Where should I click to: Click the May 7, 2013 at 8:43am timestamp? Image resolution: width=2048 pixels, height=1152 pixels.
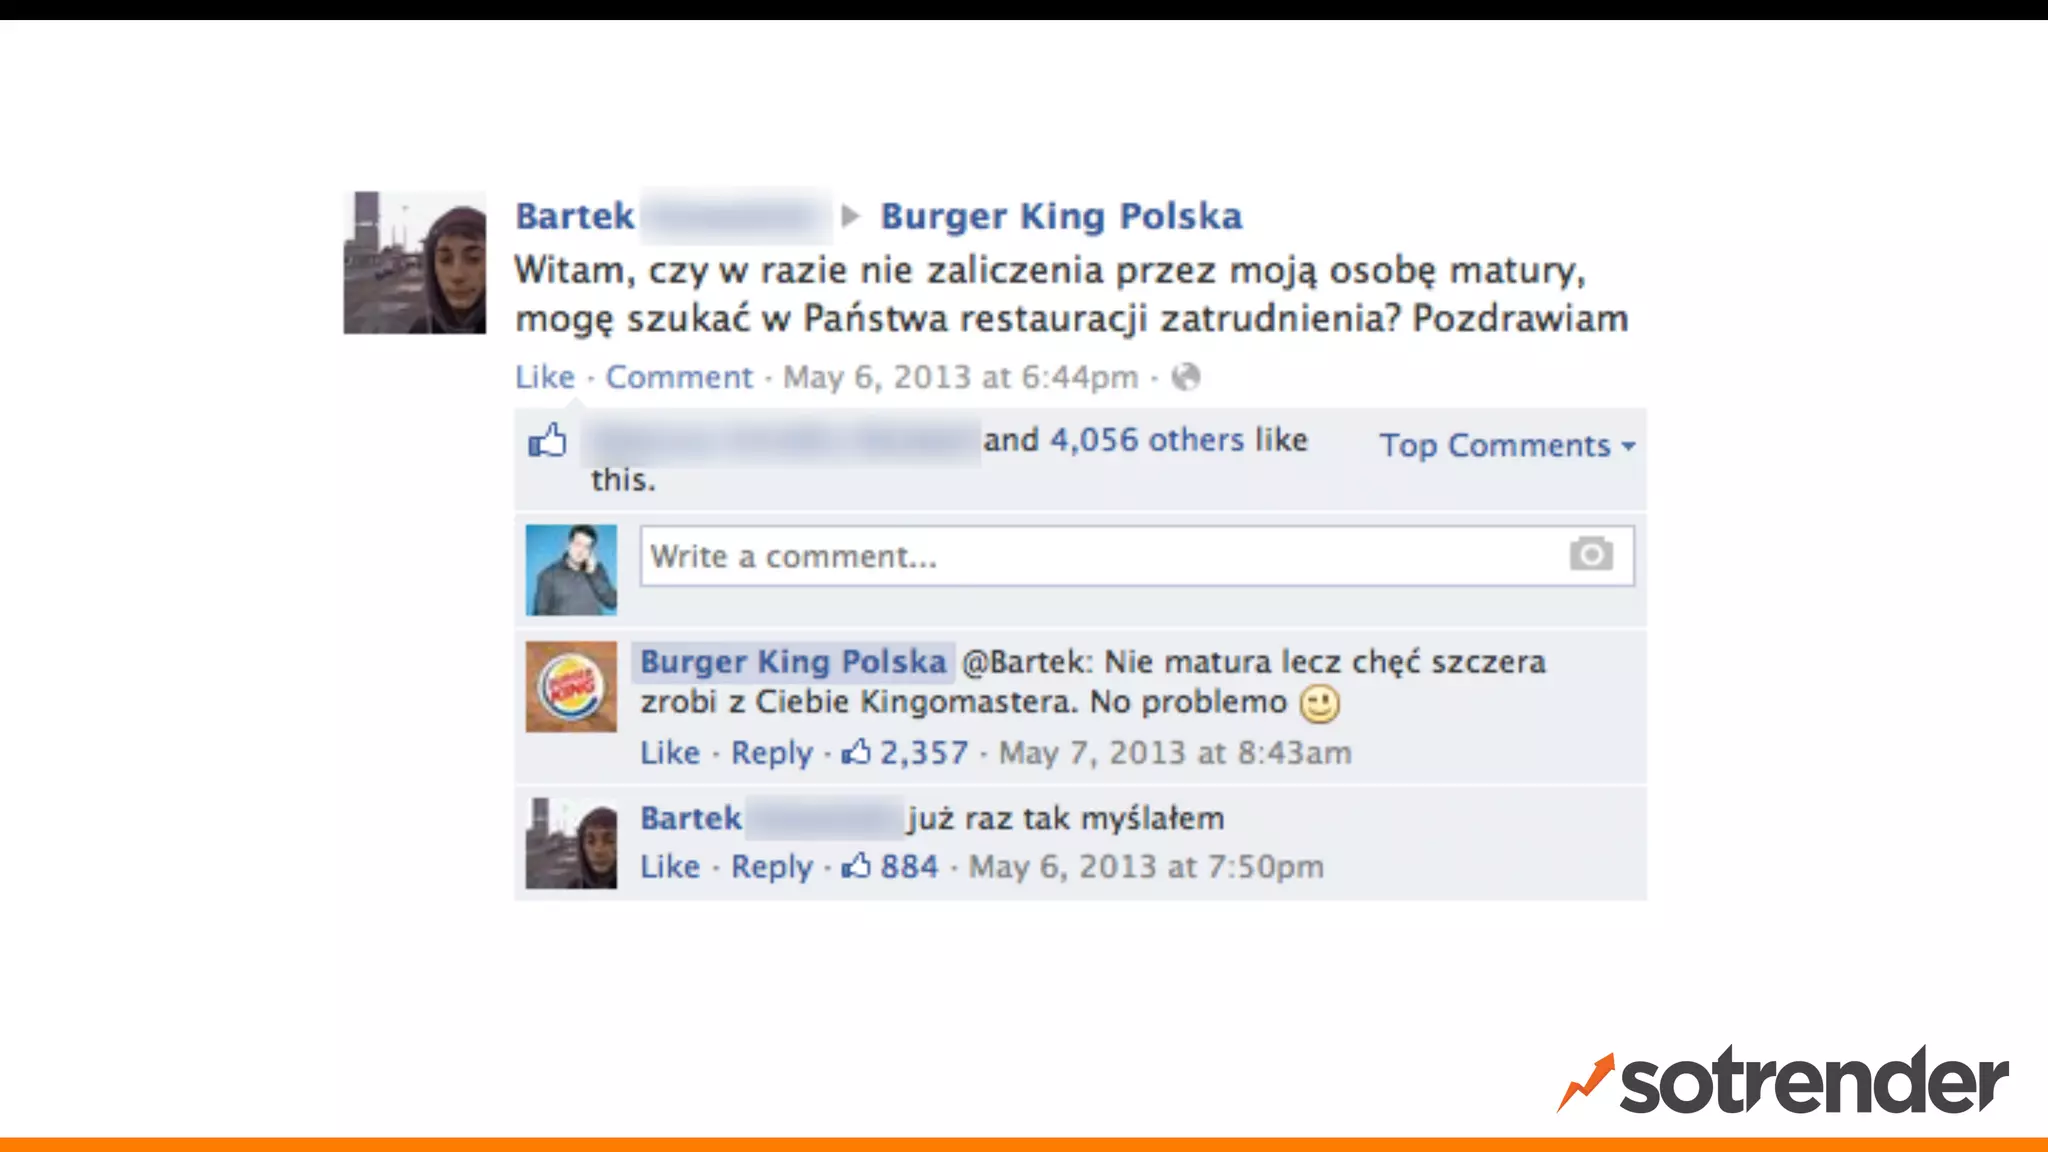[1175, 752]
